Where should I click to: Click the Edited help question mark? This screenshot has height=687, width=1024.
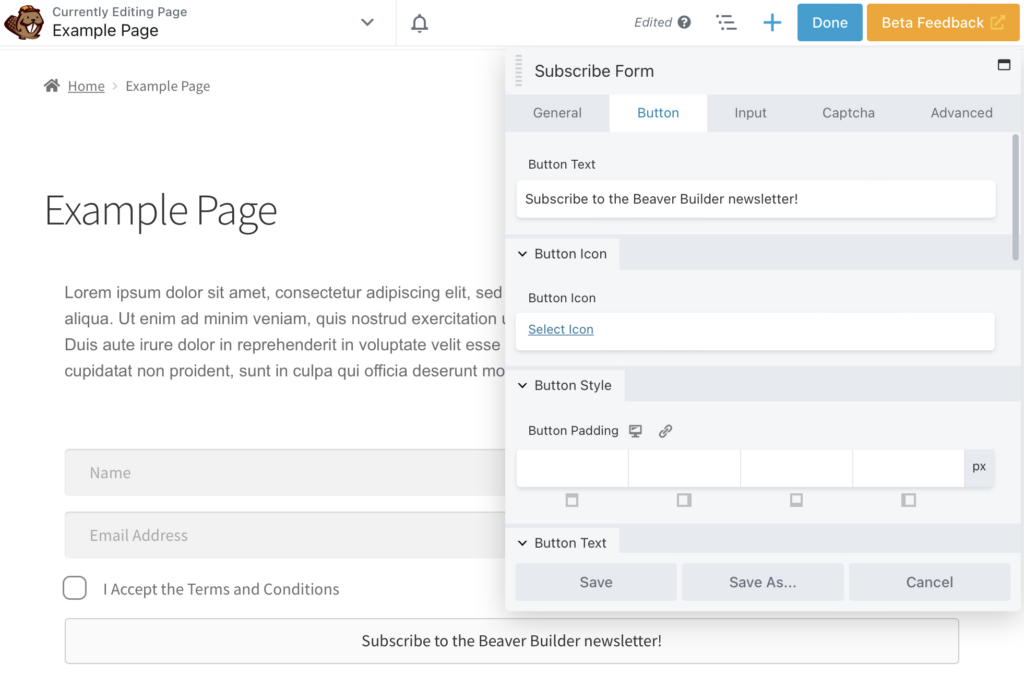[x=684, y=22]
